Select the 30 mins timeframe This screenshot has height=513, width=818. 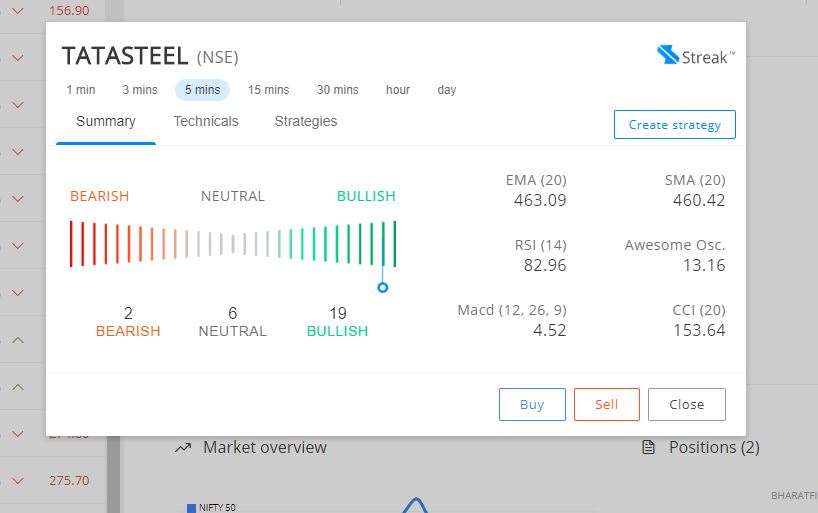click(x=338, y=90)
